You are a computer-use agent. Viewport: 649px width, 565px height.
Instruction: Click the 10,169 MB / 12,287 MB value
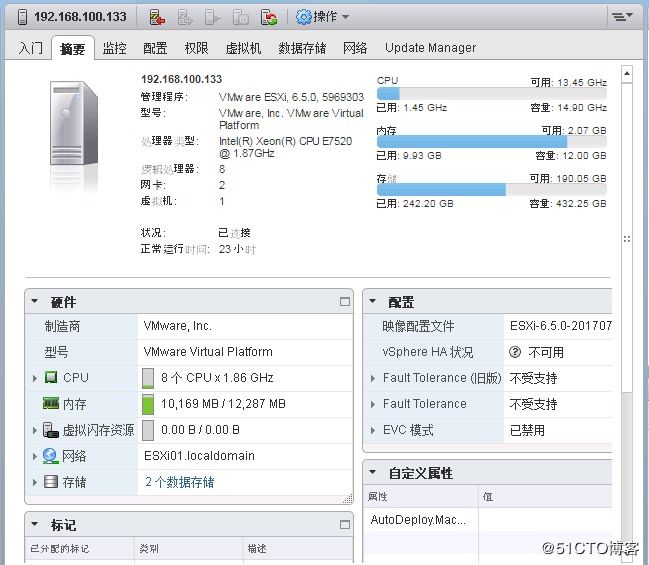pos(223,404)
